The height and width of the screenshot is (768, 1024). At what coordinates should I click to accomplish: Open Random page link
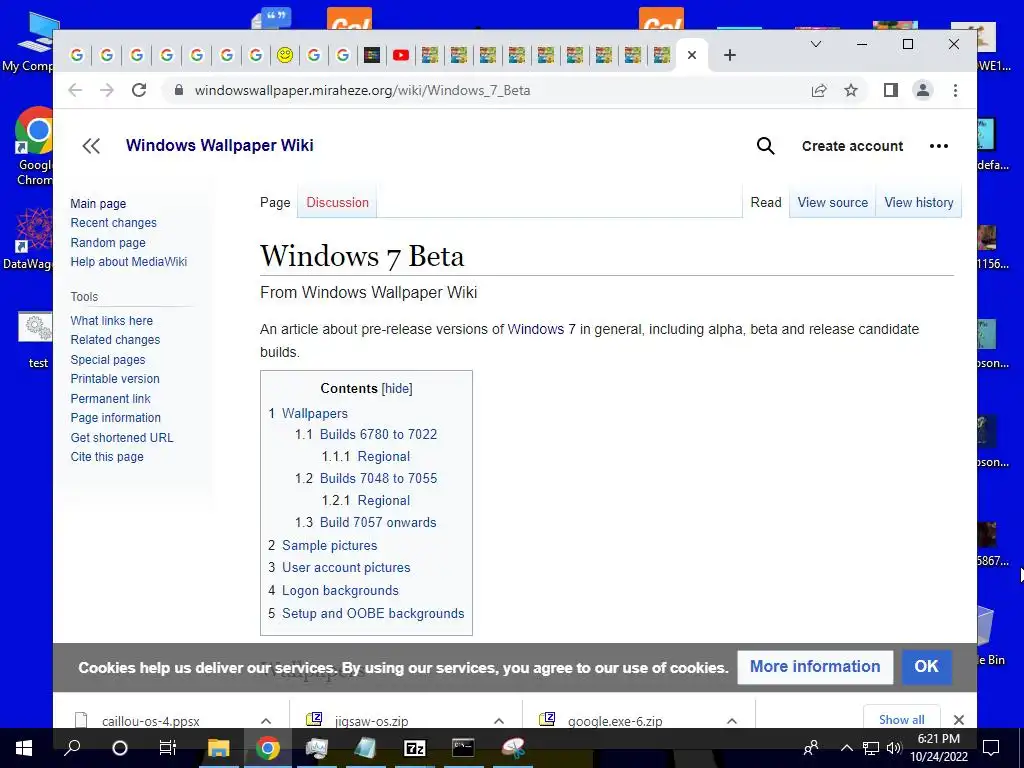pyautogui.click(x=108, y=242)
